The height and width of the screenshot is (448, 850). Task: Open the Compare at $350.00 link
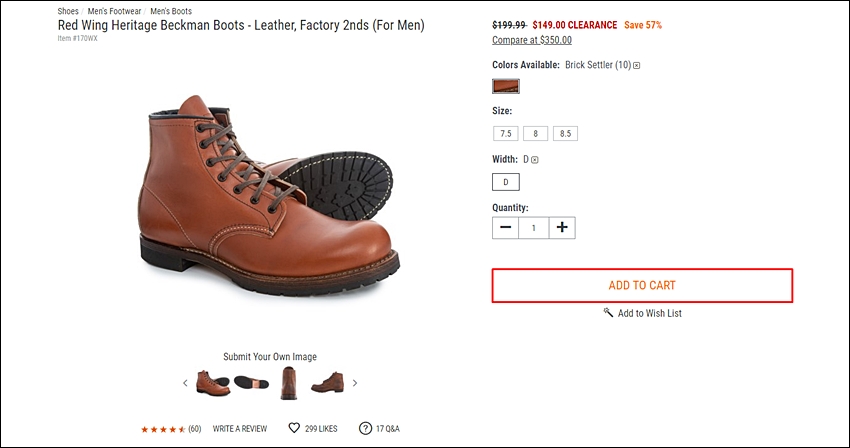(x=532, y=40)
